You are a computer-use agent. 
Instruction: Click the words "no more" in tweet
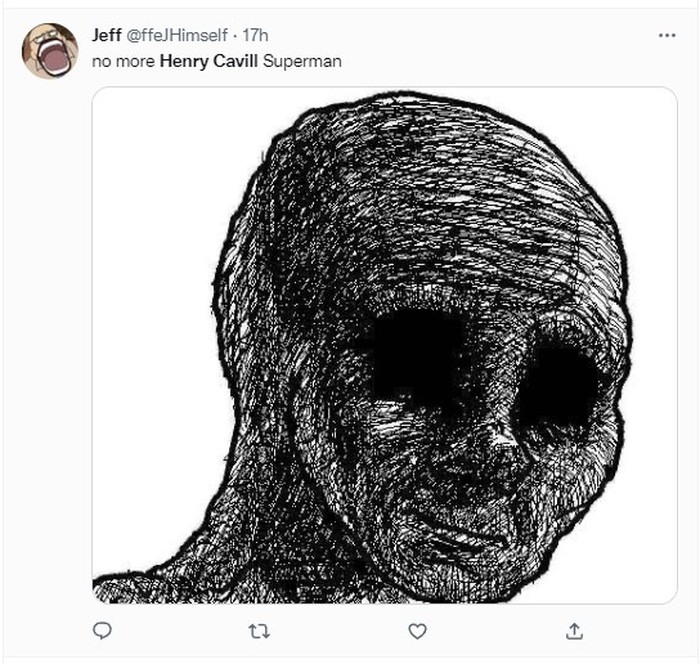pyautogui.click(x=124, y=61)
